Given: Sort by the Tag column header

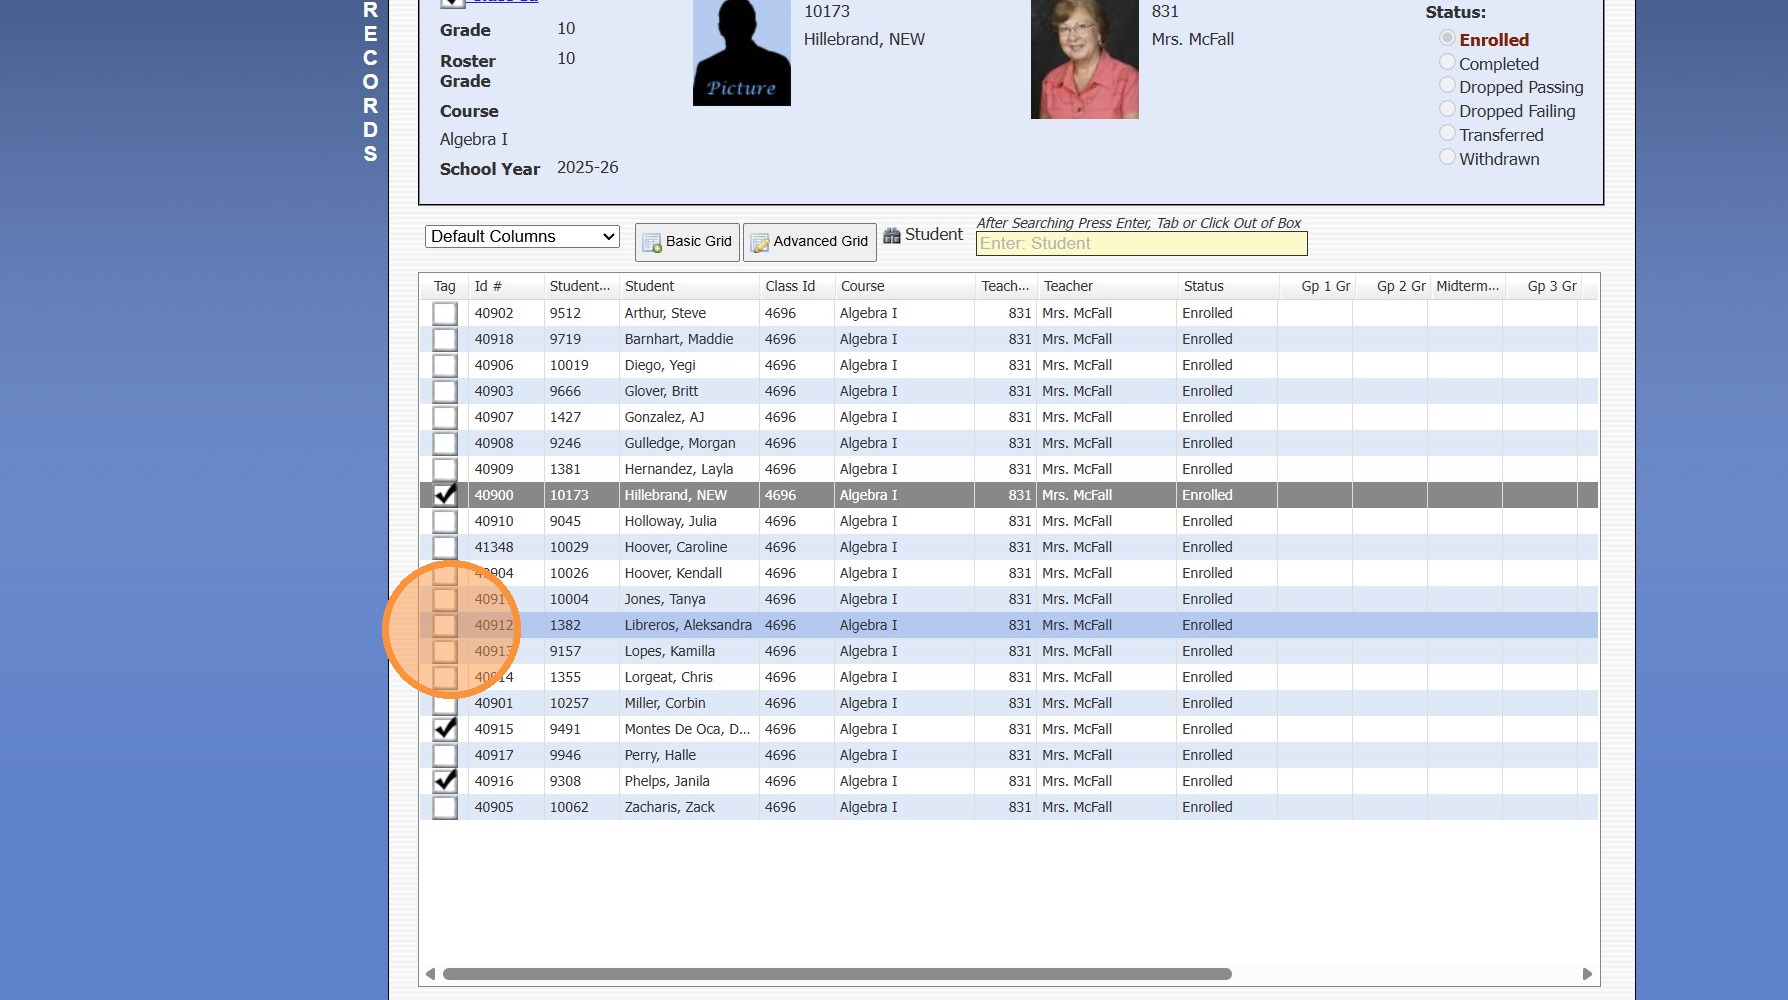Looking at the screenshot, I should 444,286.
